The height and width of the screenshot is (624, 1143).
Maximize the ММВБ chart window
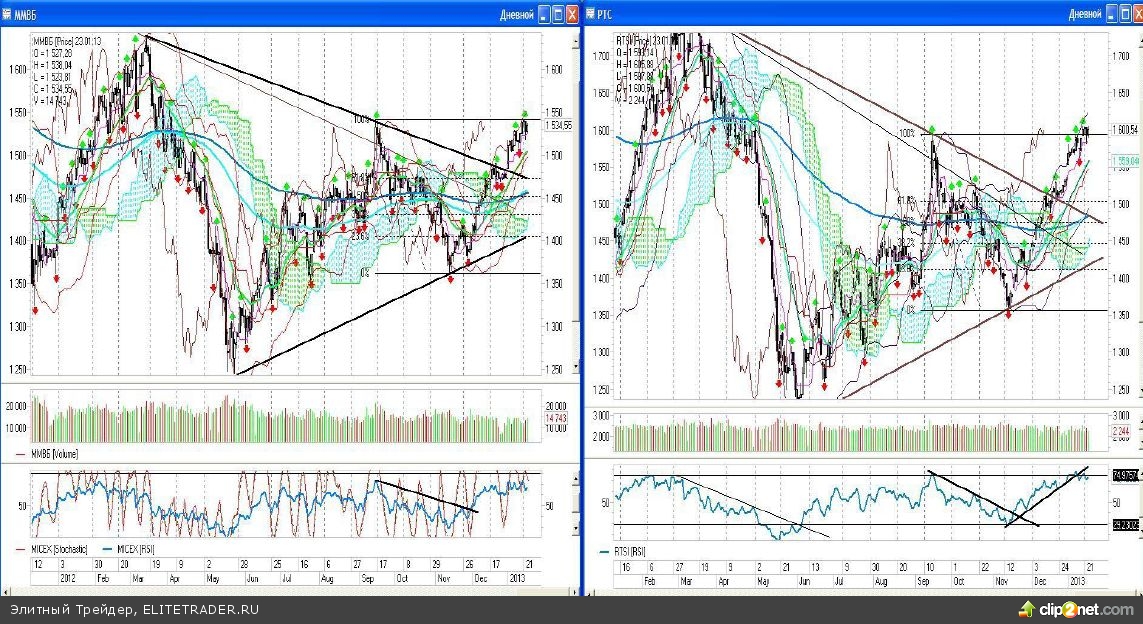(558, 14)
